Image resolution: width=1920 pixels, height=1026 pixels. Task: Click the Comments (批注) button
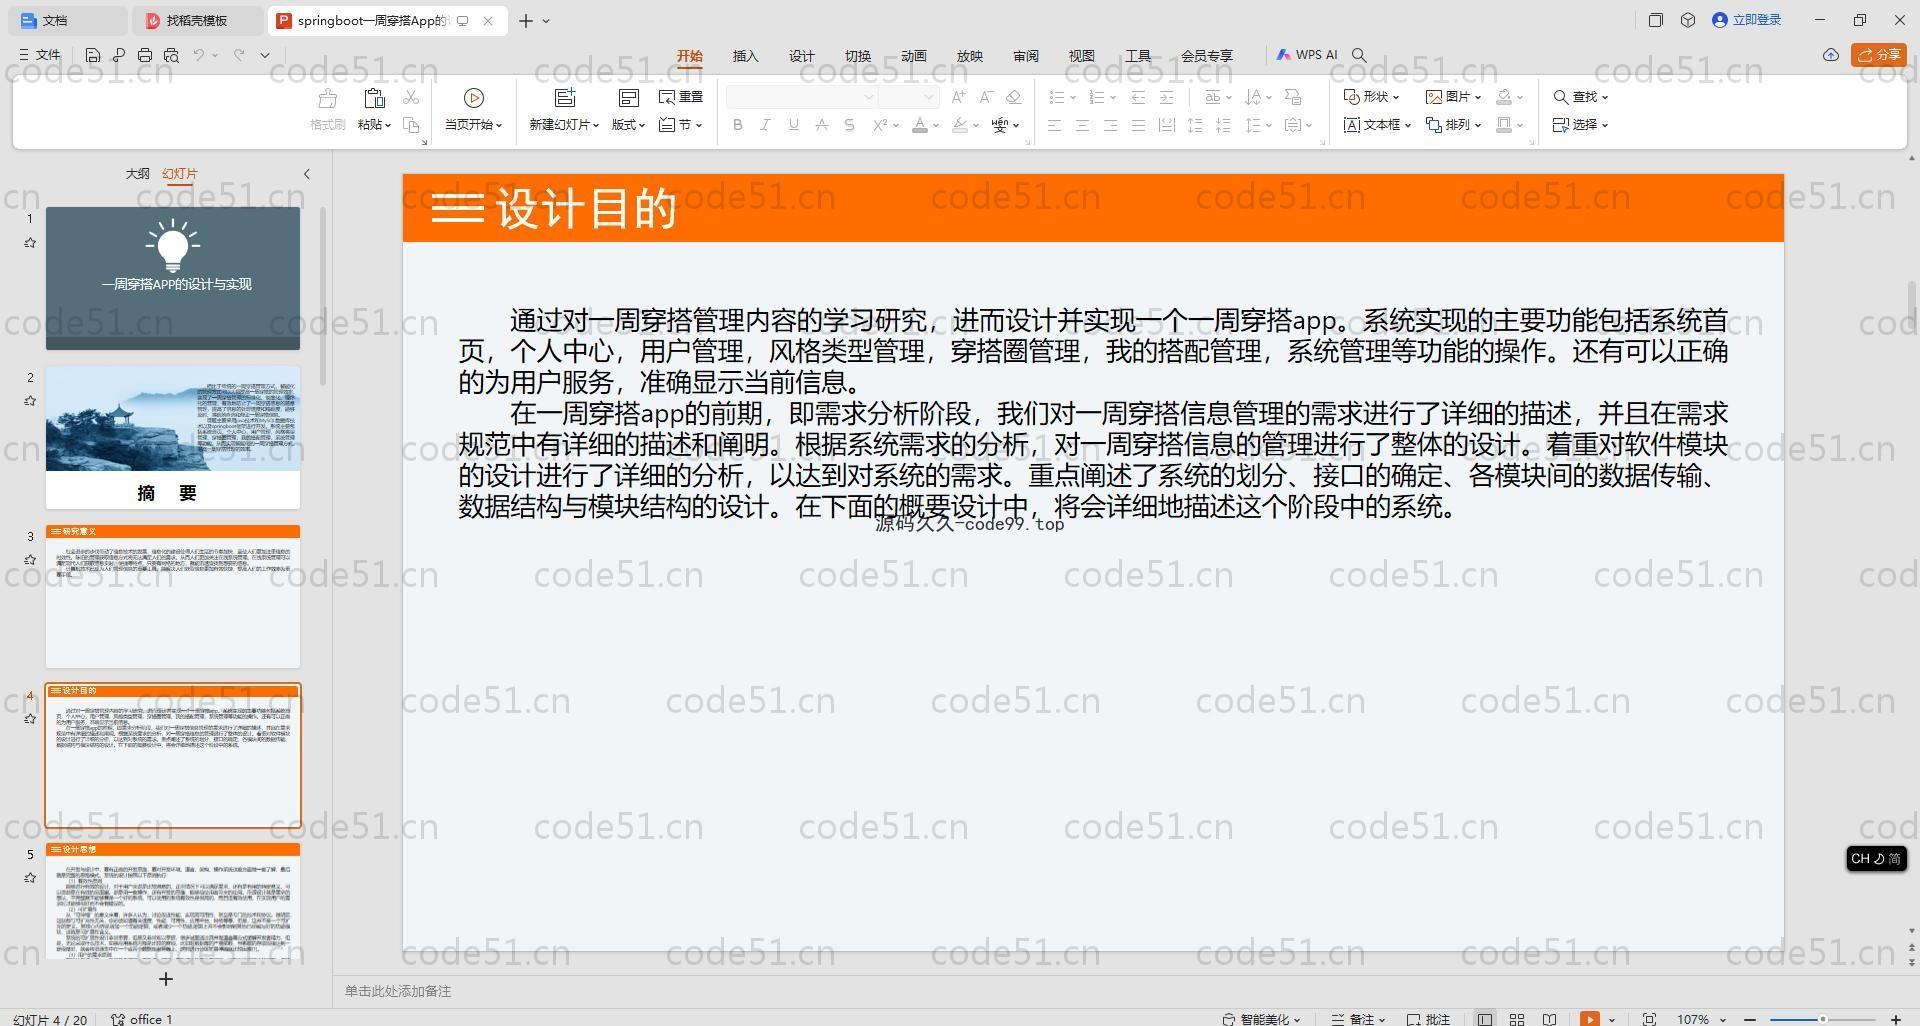[x=1429, y=1019]
